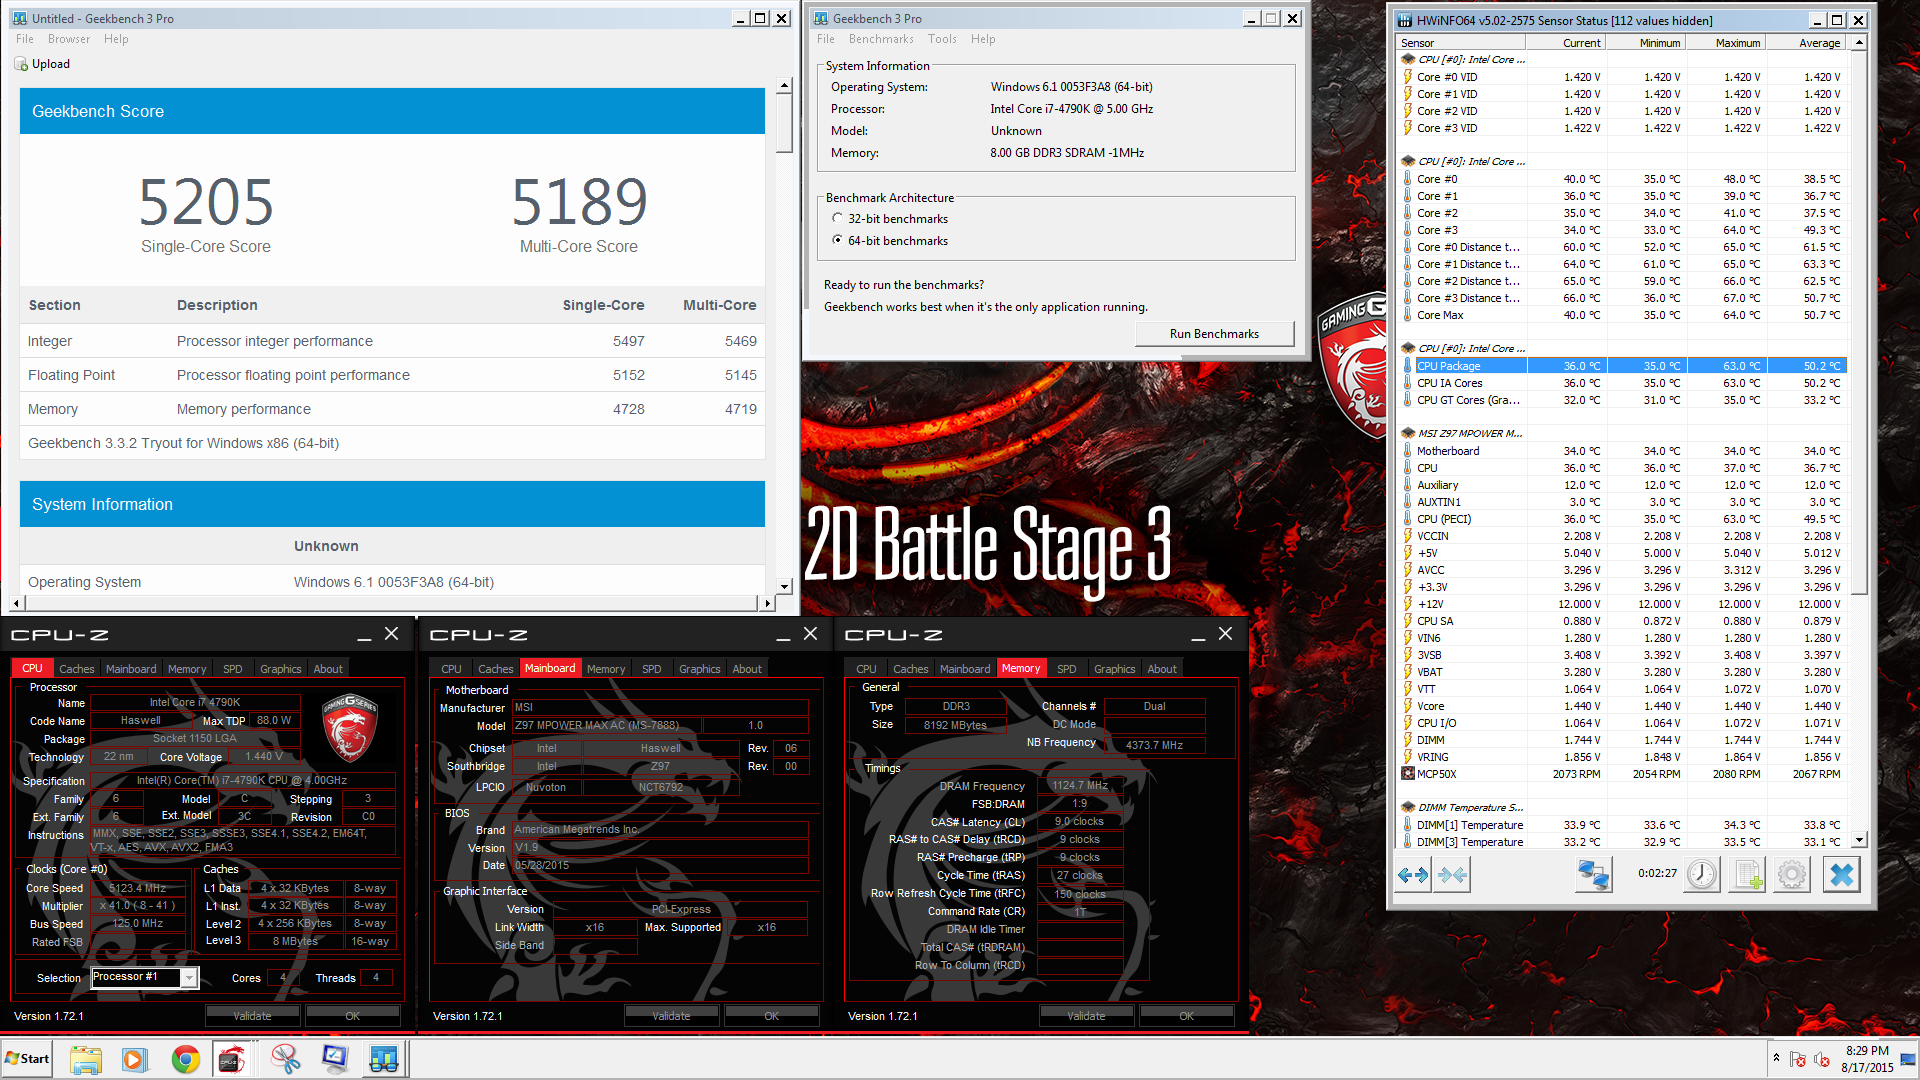Click OK in the first CPU-Z window
This screenshot has width=1920, height=1080.
(352, 1016)
